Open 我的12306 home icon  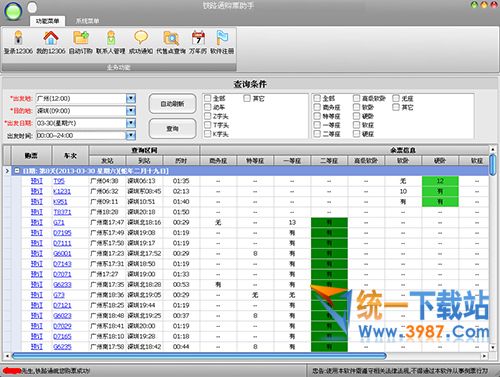51,42
